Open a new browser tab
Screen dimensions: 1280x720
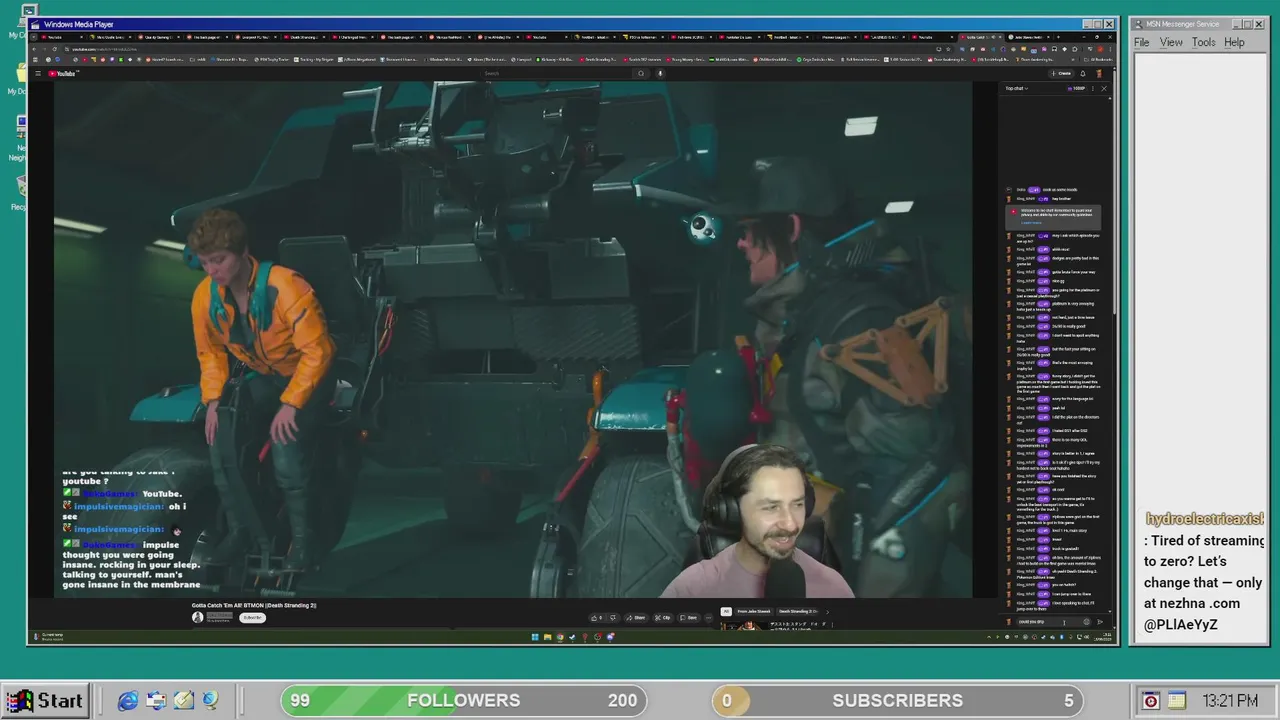click(x=1058, y=37)
